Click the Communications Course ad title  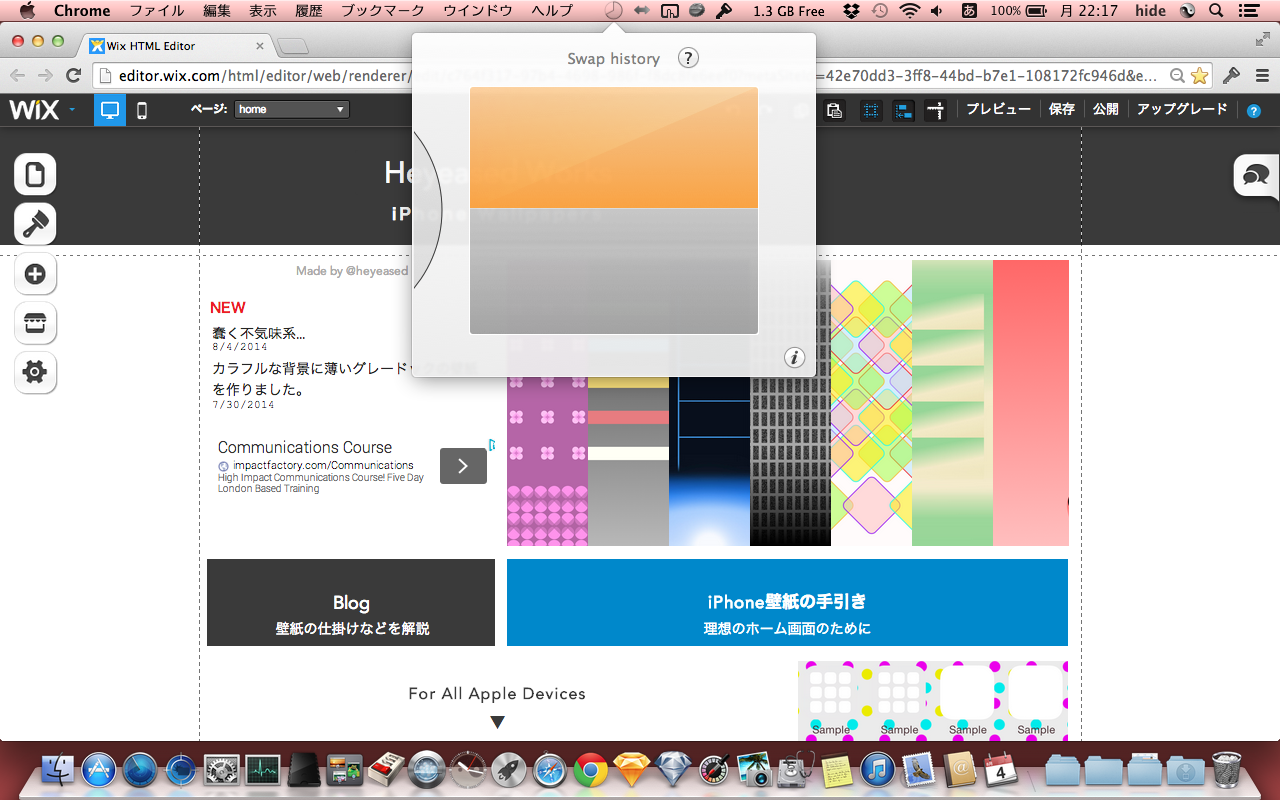tap(305, 447)
